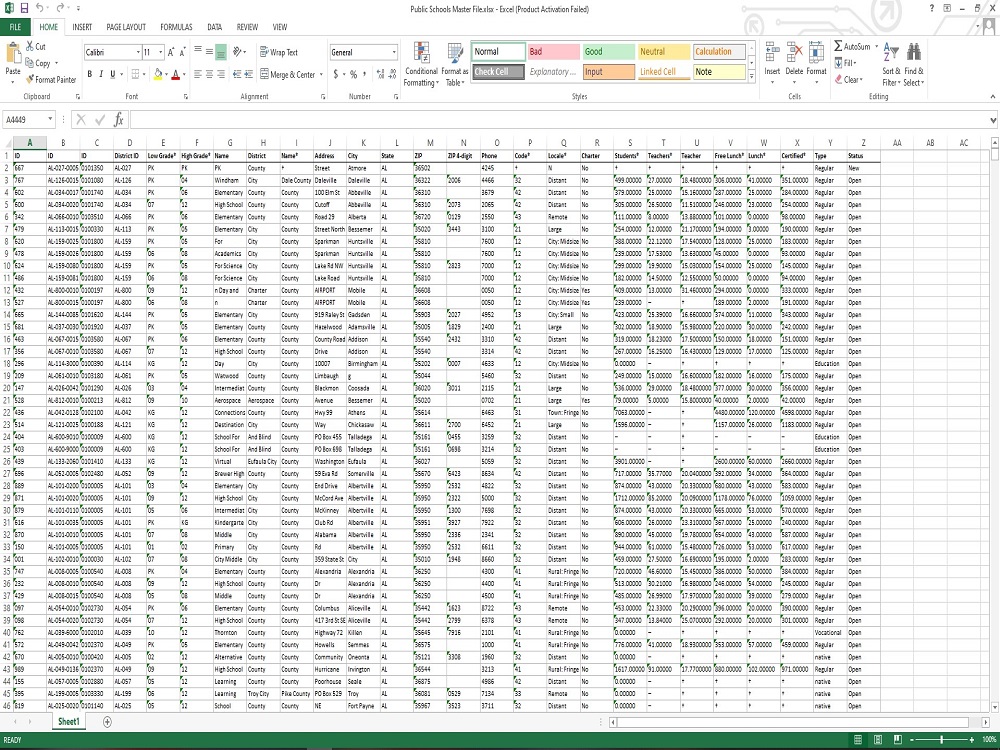Toggle the Wrap Text option
This screenshot has width=1000, height=750.
click(279, 52)
